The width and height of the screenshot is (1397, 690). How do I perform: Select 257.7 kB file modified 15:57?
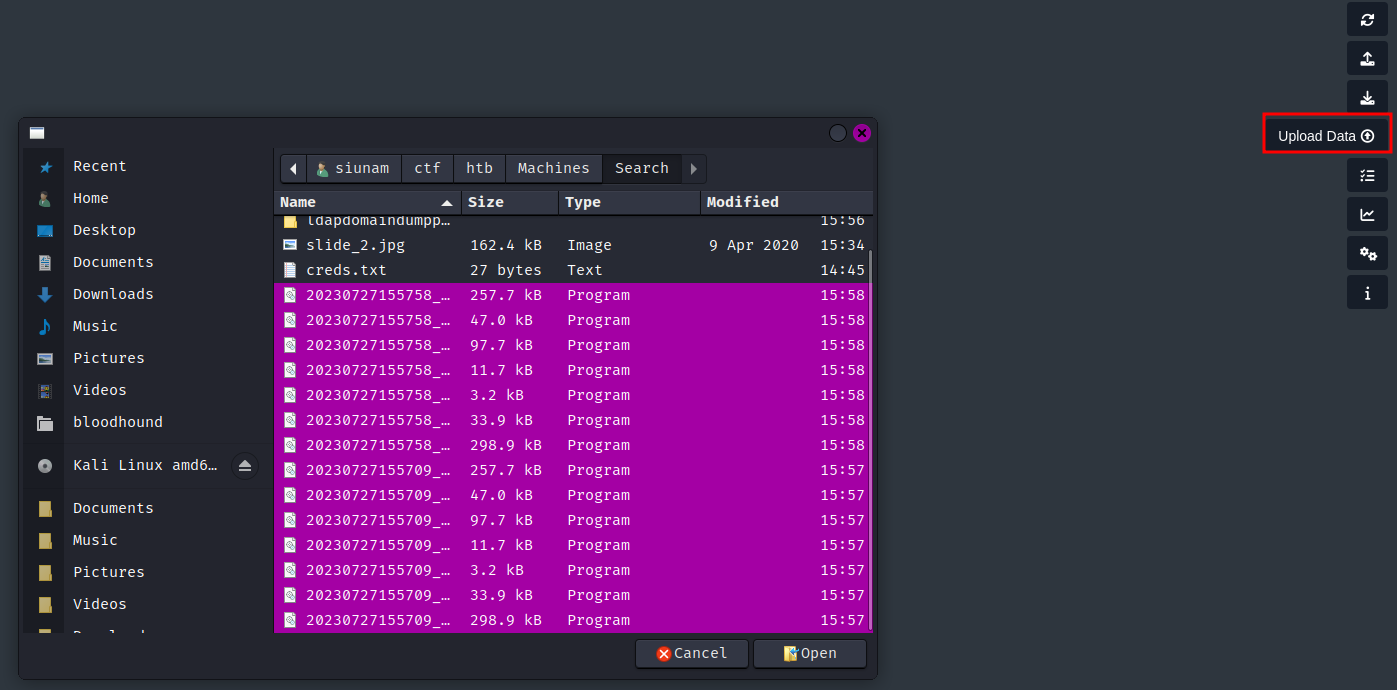(572, 470)
